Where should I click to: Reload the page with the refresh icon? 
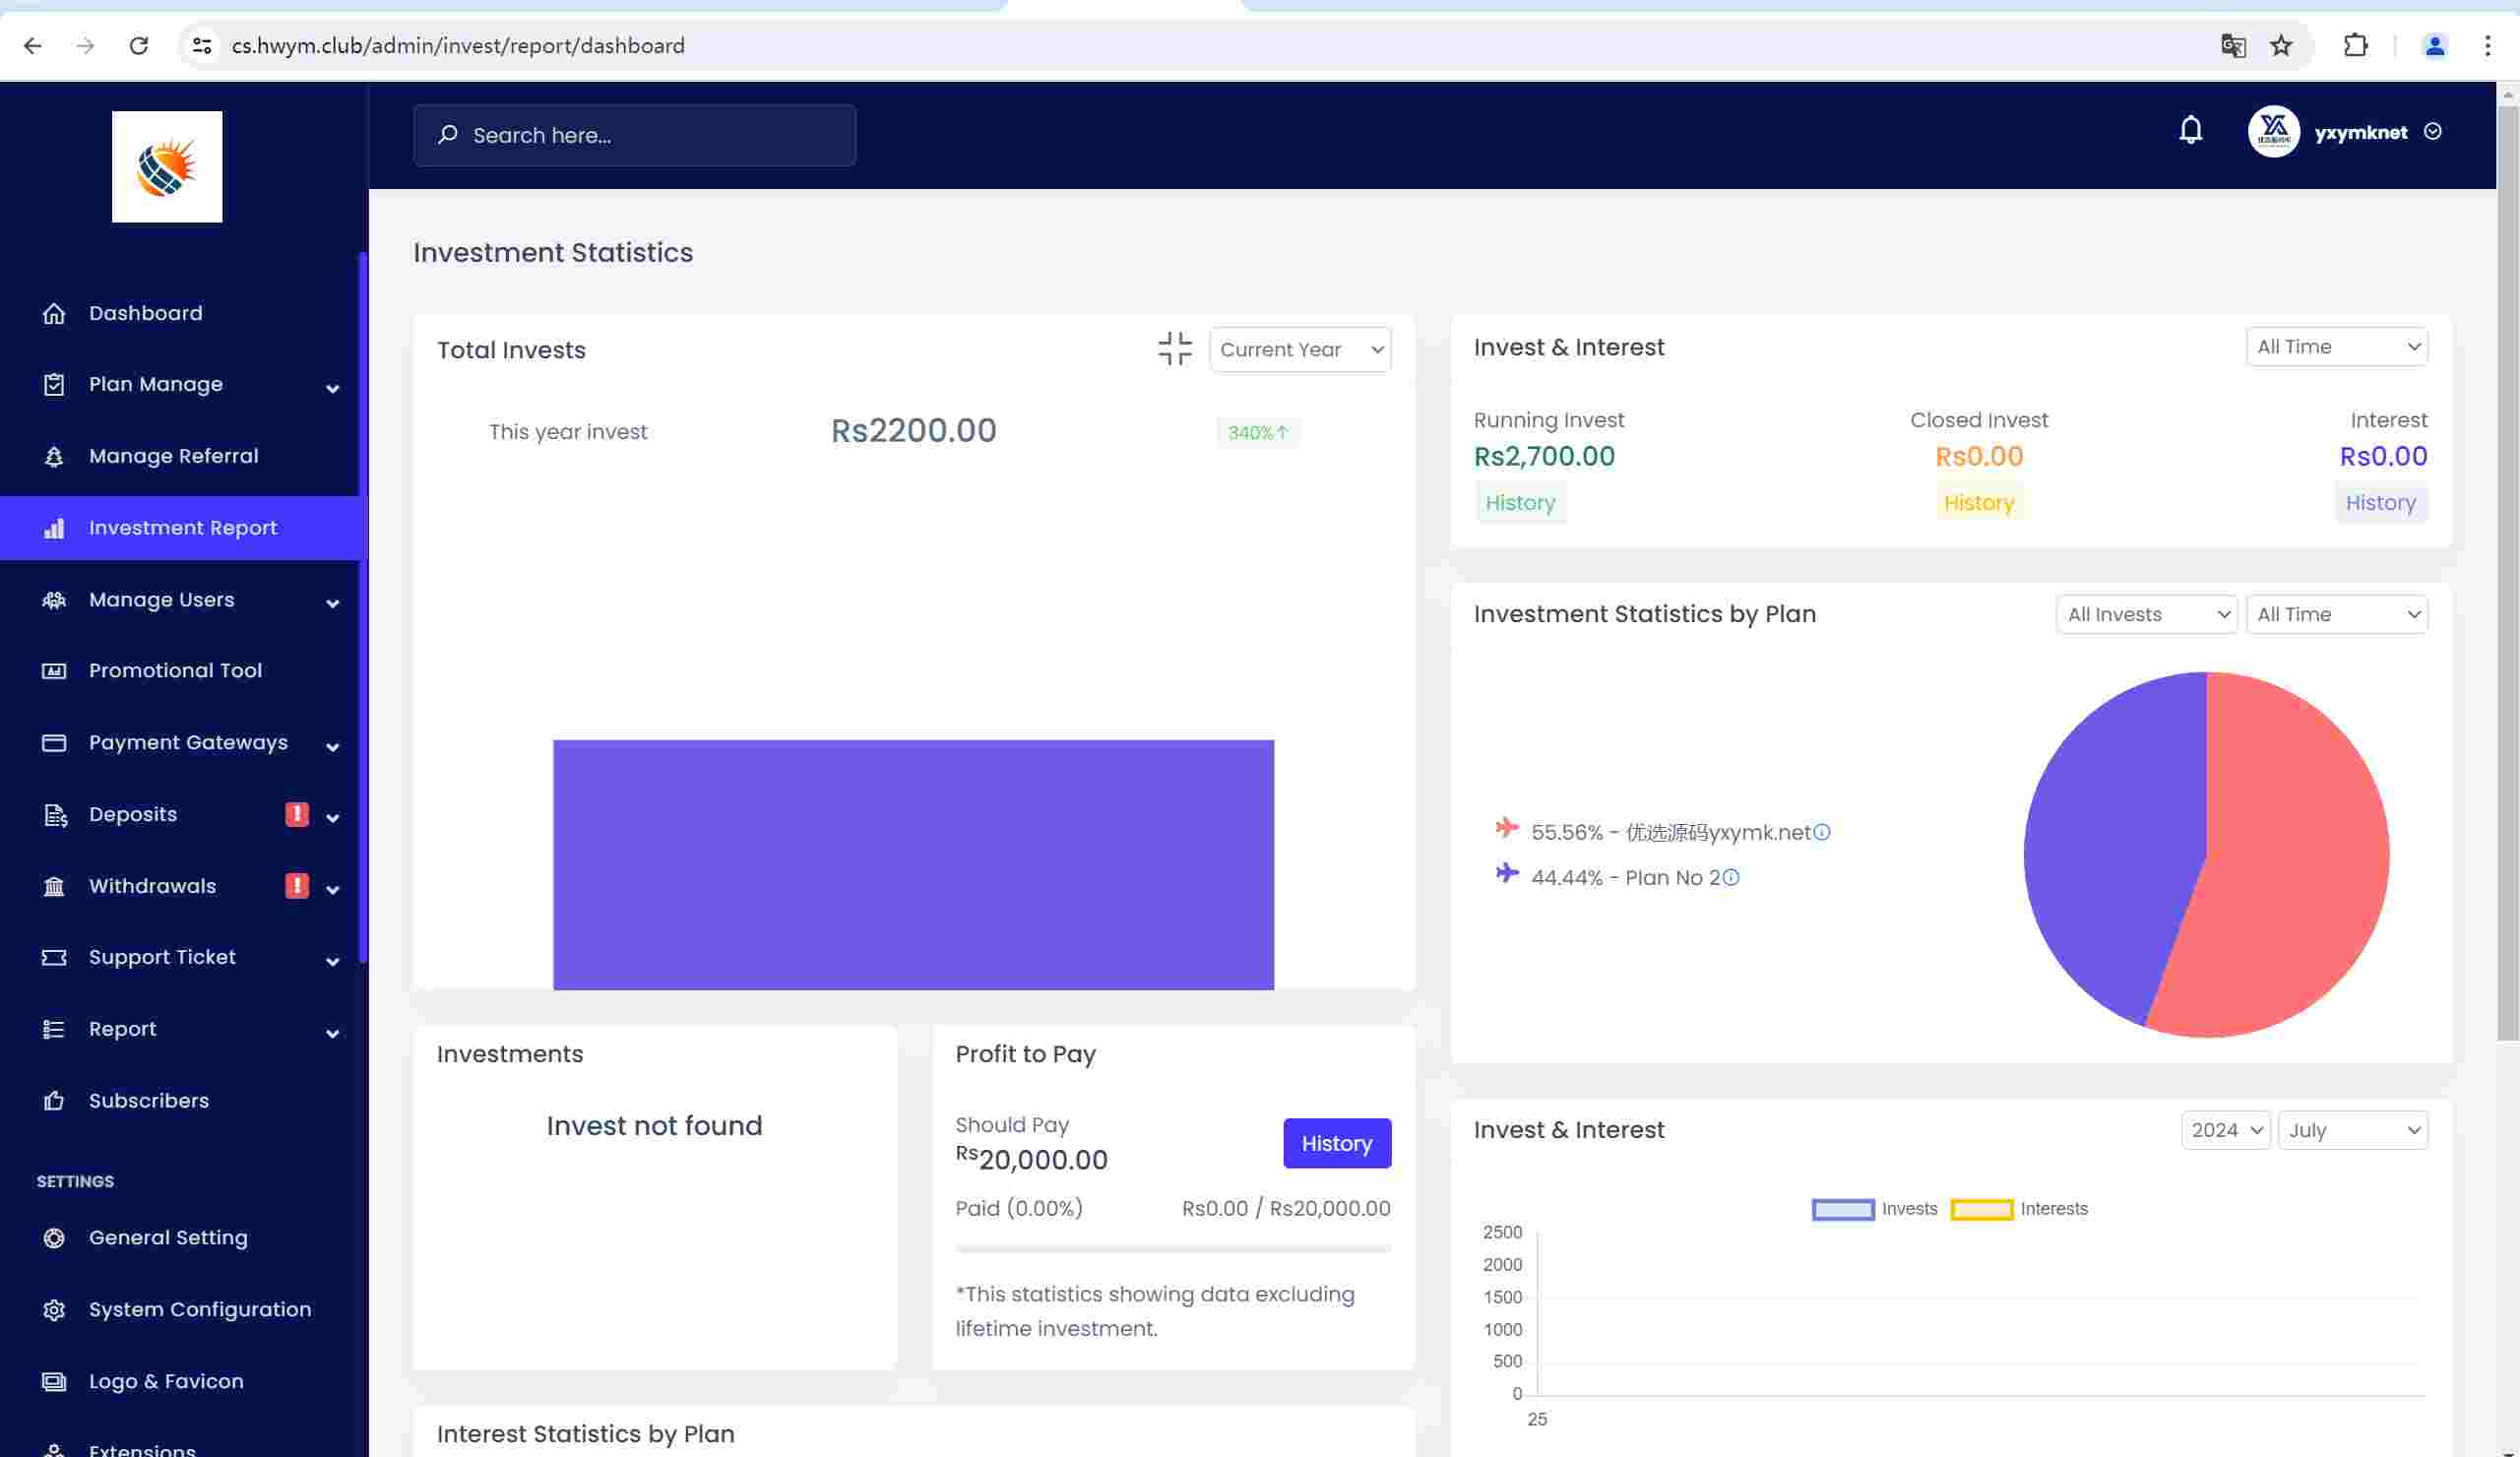click(x=139, y=46)
